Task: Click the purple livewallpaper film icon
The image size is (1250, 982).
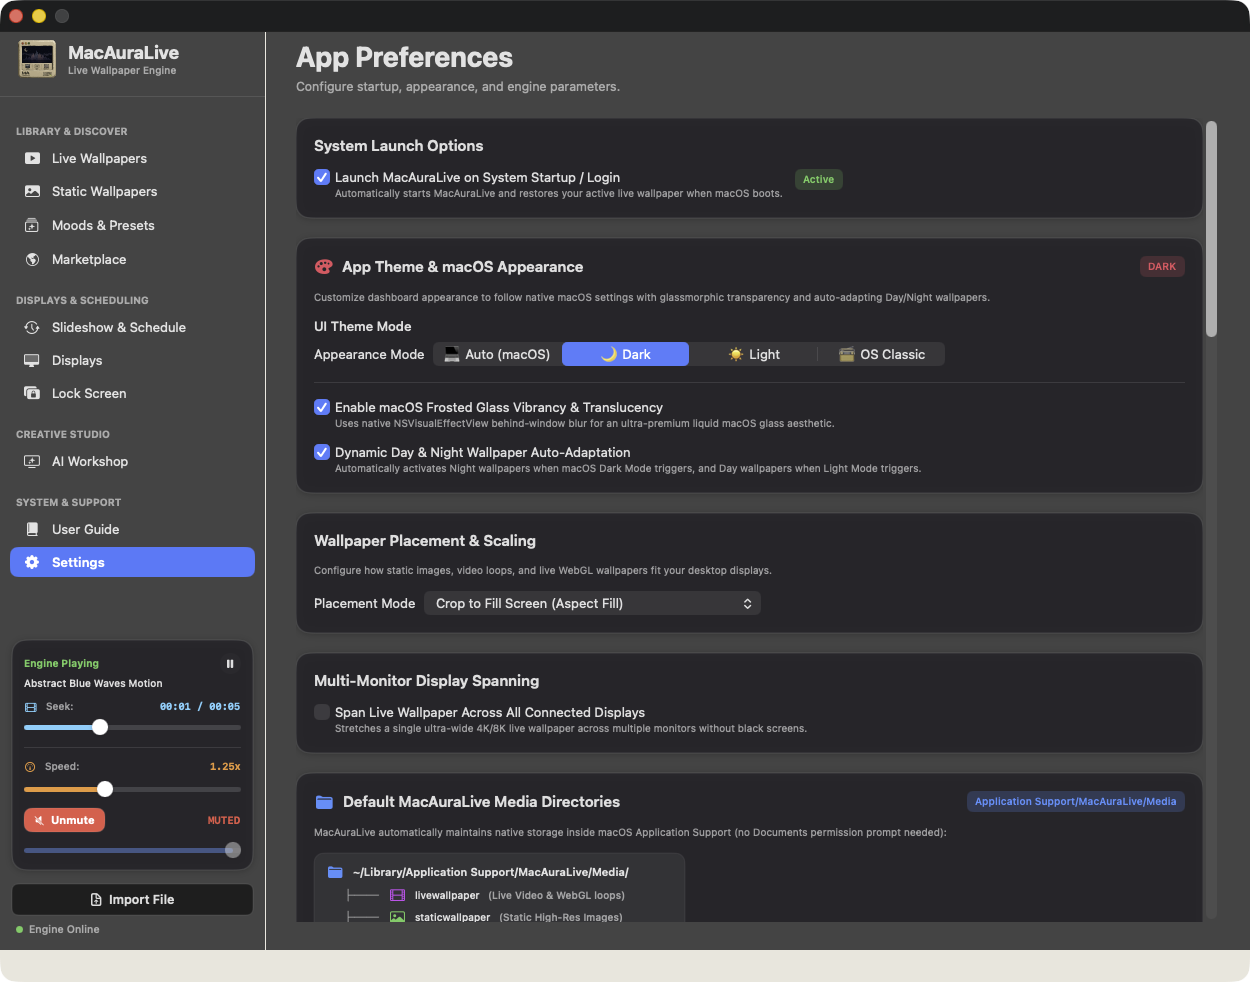Action: (x=397, y=895)
